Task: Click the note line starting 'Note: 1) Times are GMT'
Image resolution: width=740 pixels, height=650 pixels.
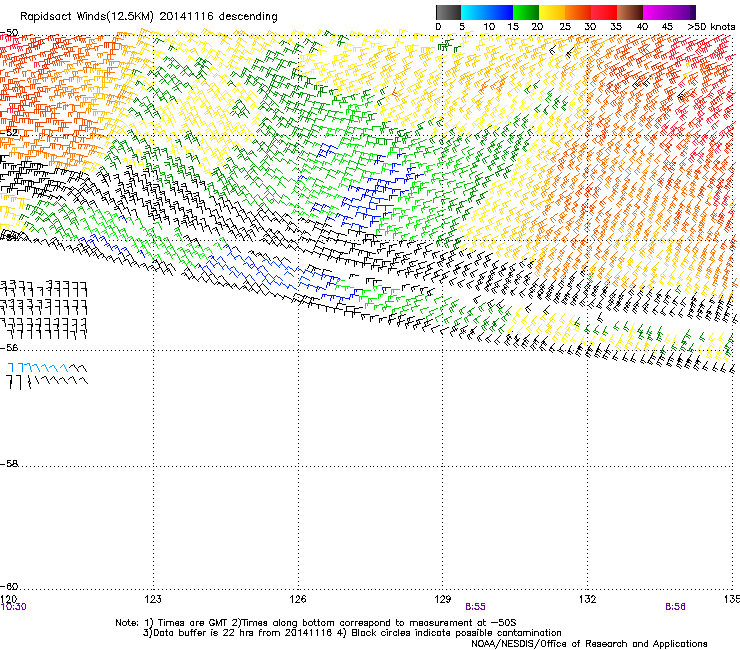Action: tap(316, 623)
